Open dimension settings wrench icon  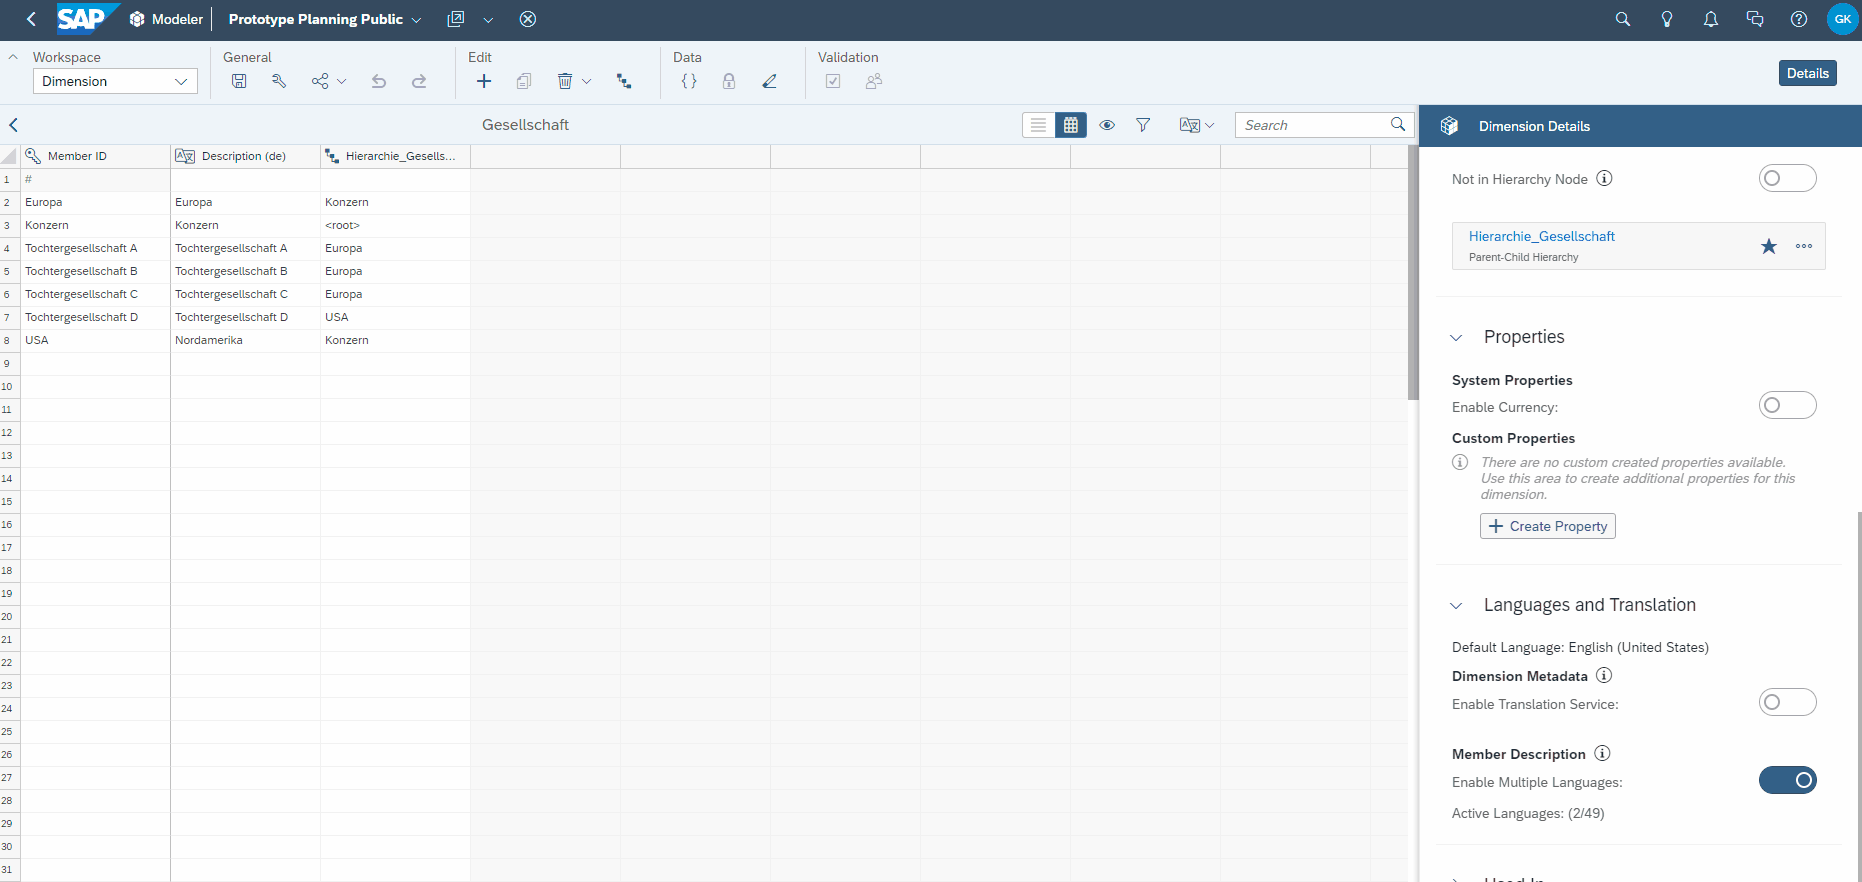pos(279,81)
